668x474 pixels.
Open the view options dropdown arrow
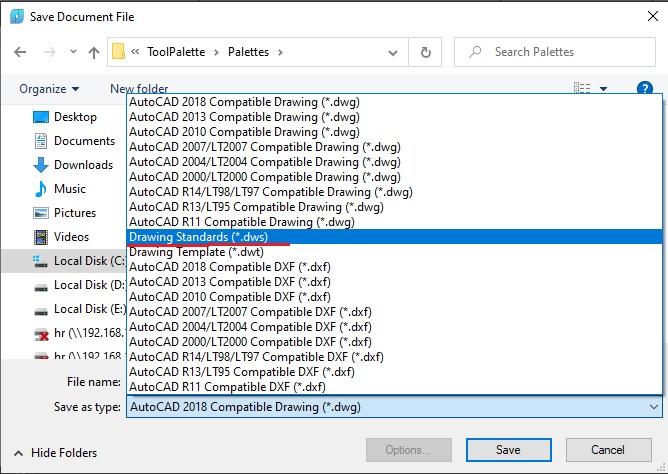point(604,89)
